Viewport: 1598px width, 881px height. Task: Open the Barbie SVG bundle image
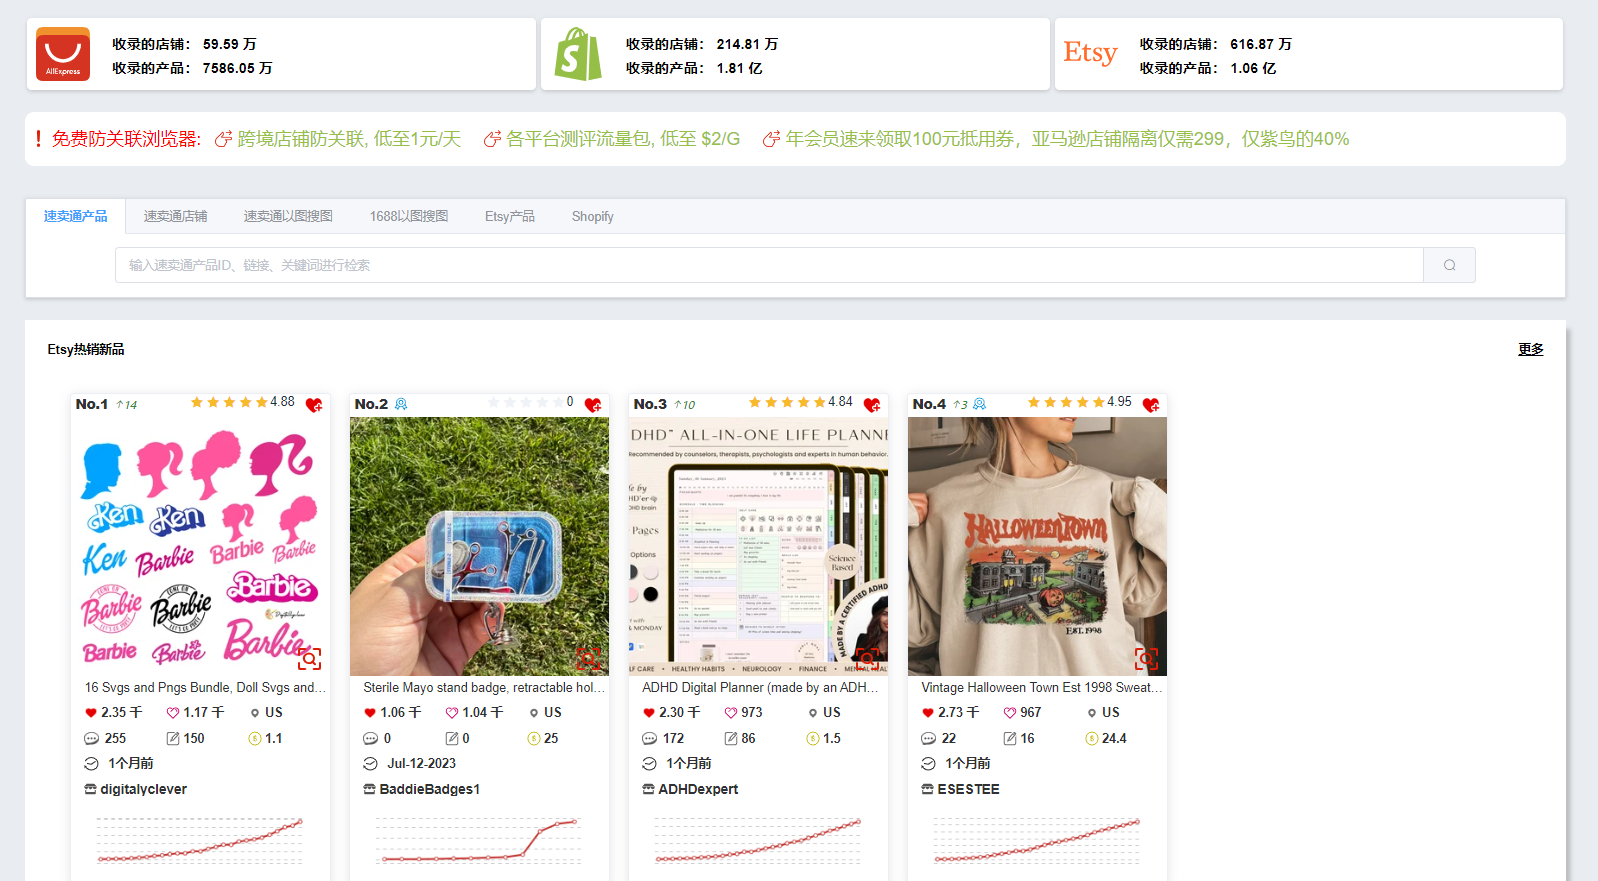[x=200, y=546]
